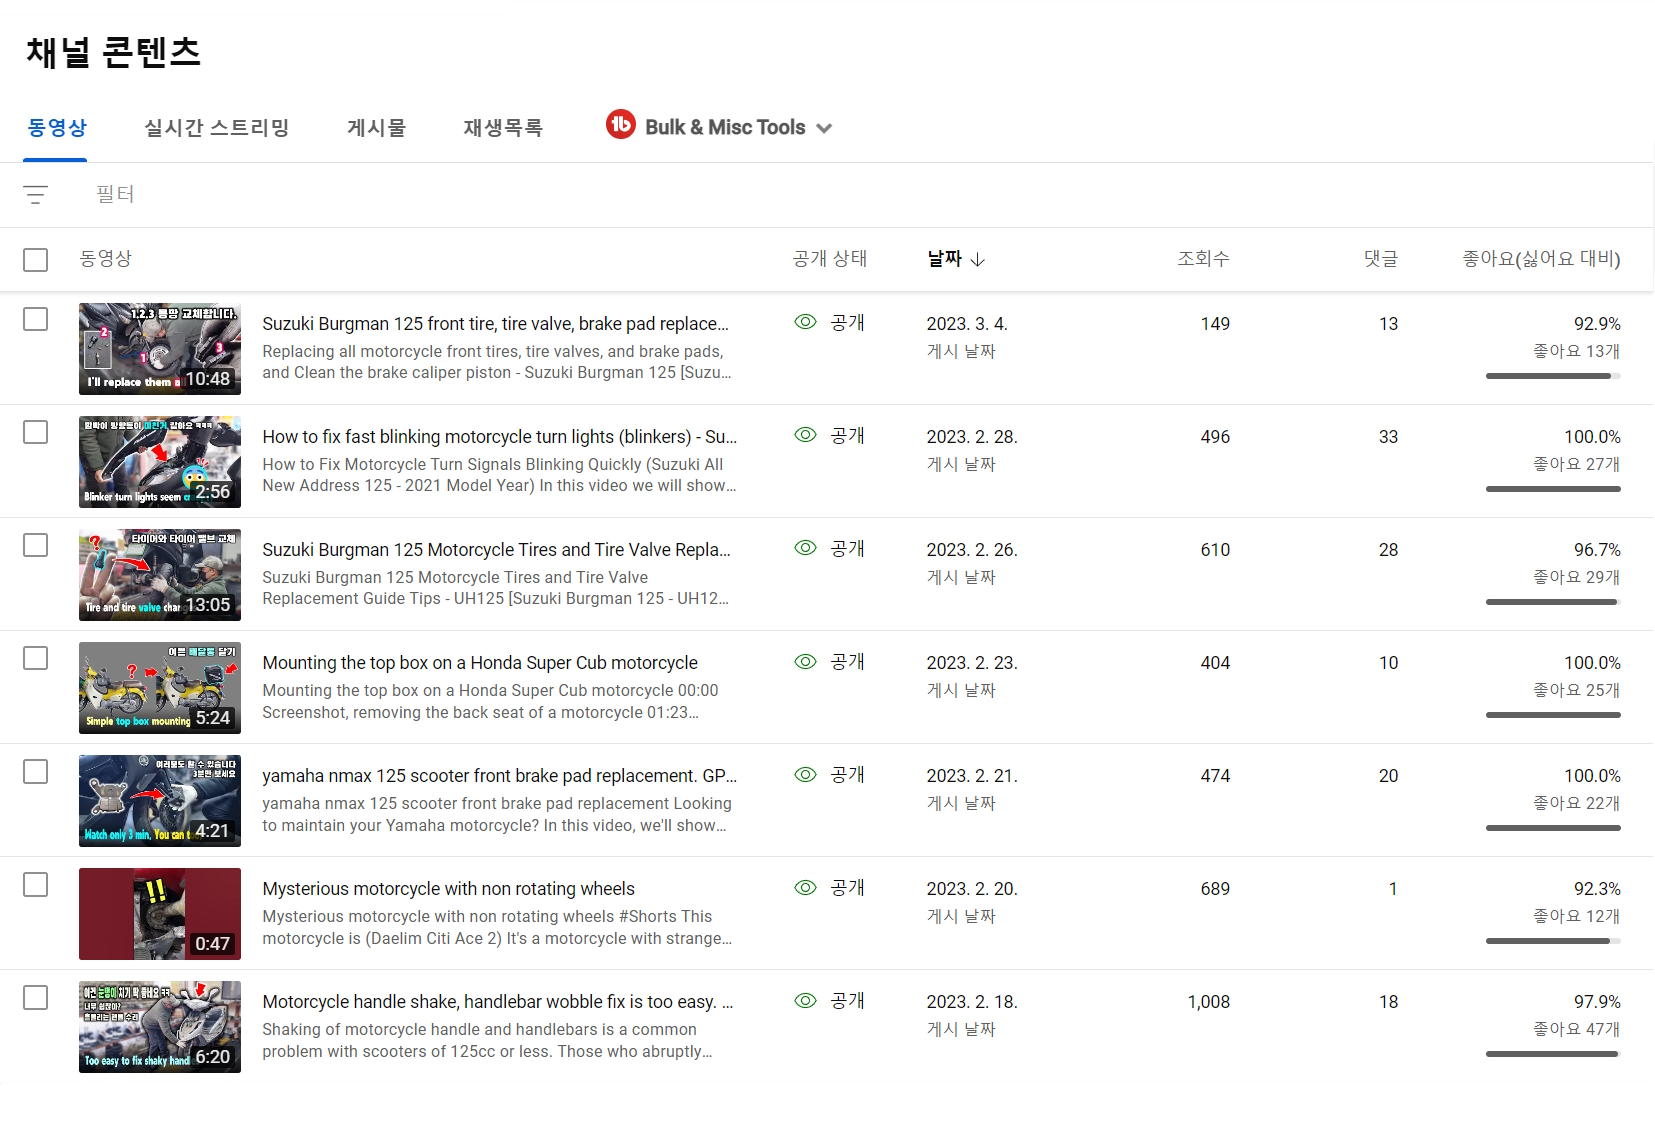
Task: Open the 5:24 Honda Super Cub thumbnail
Action: 160,688
